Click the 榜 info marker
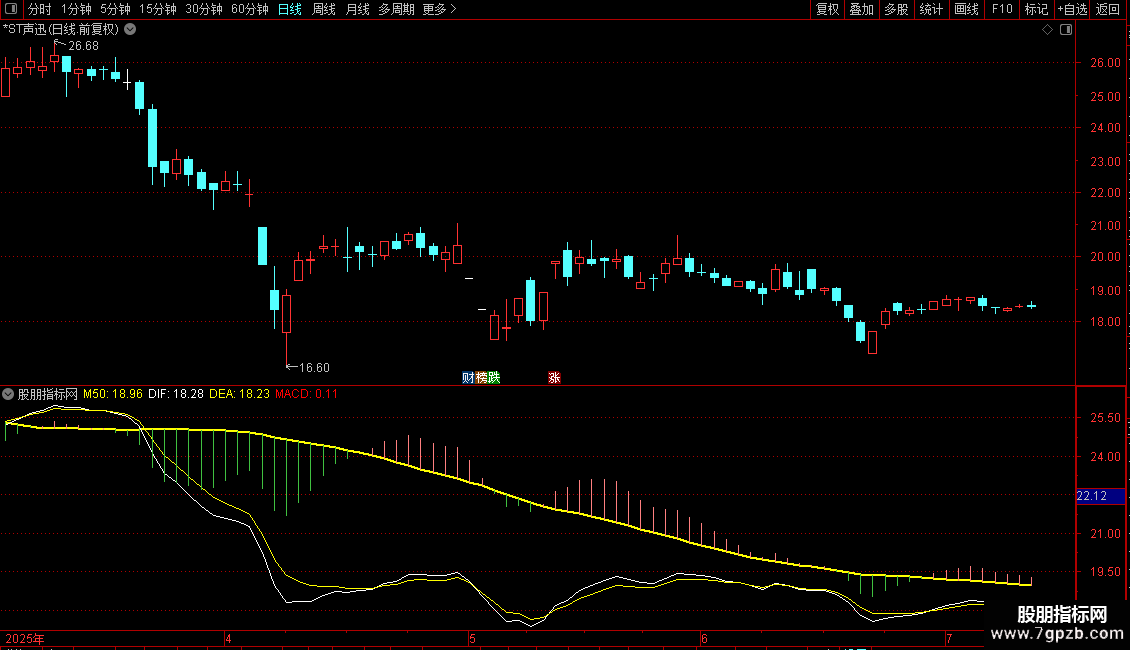The height and width of the screenshot is (650, 1130). pyautogui.click(x=481, y=378)
